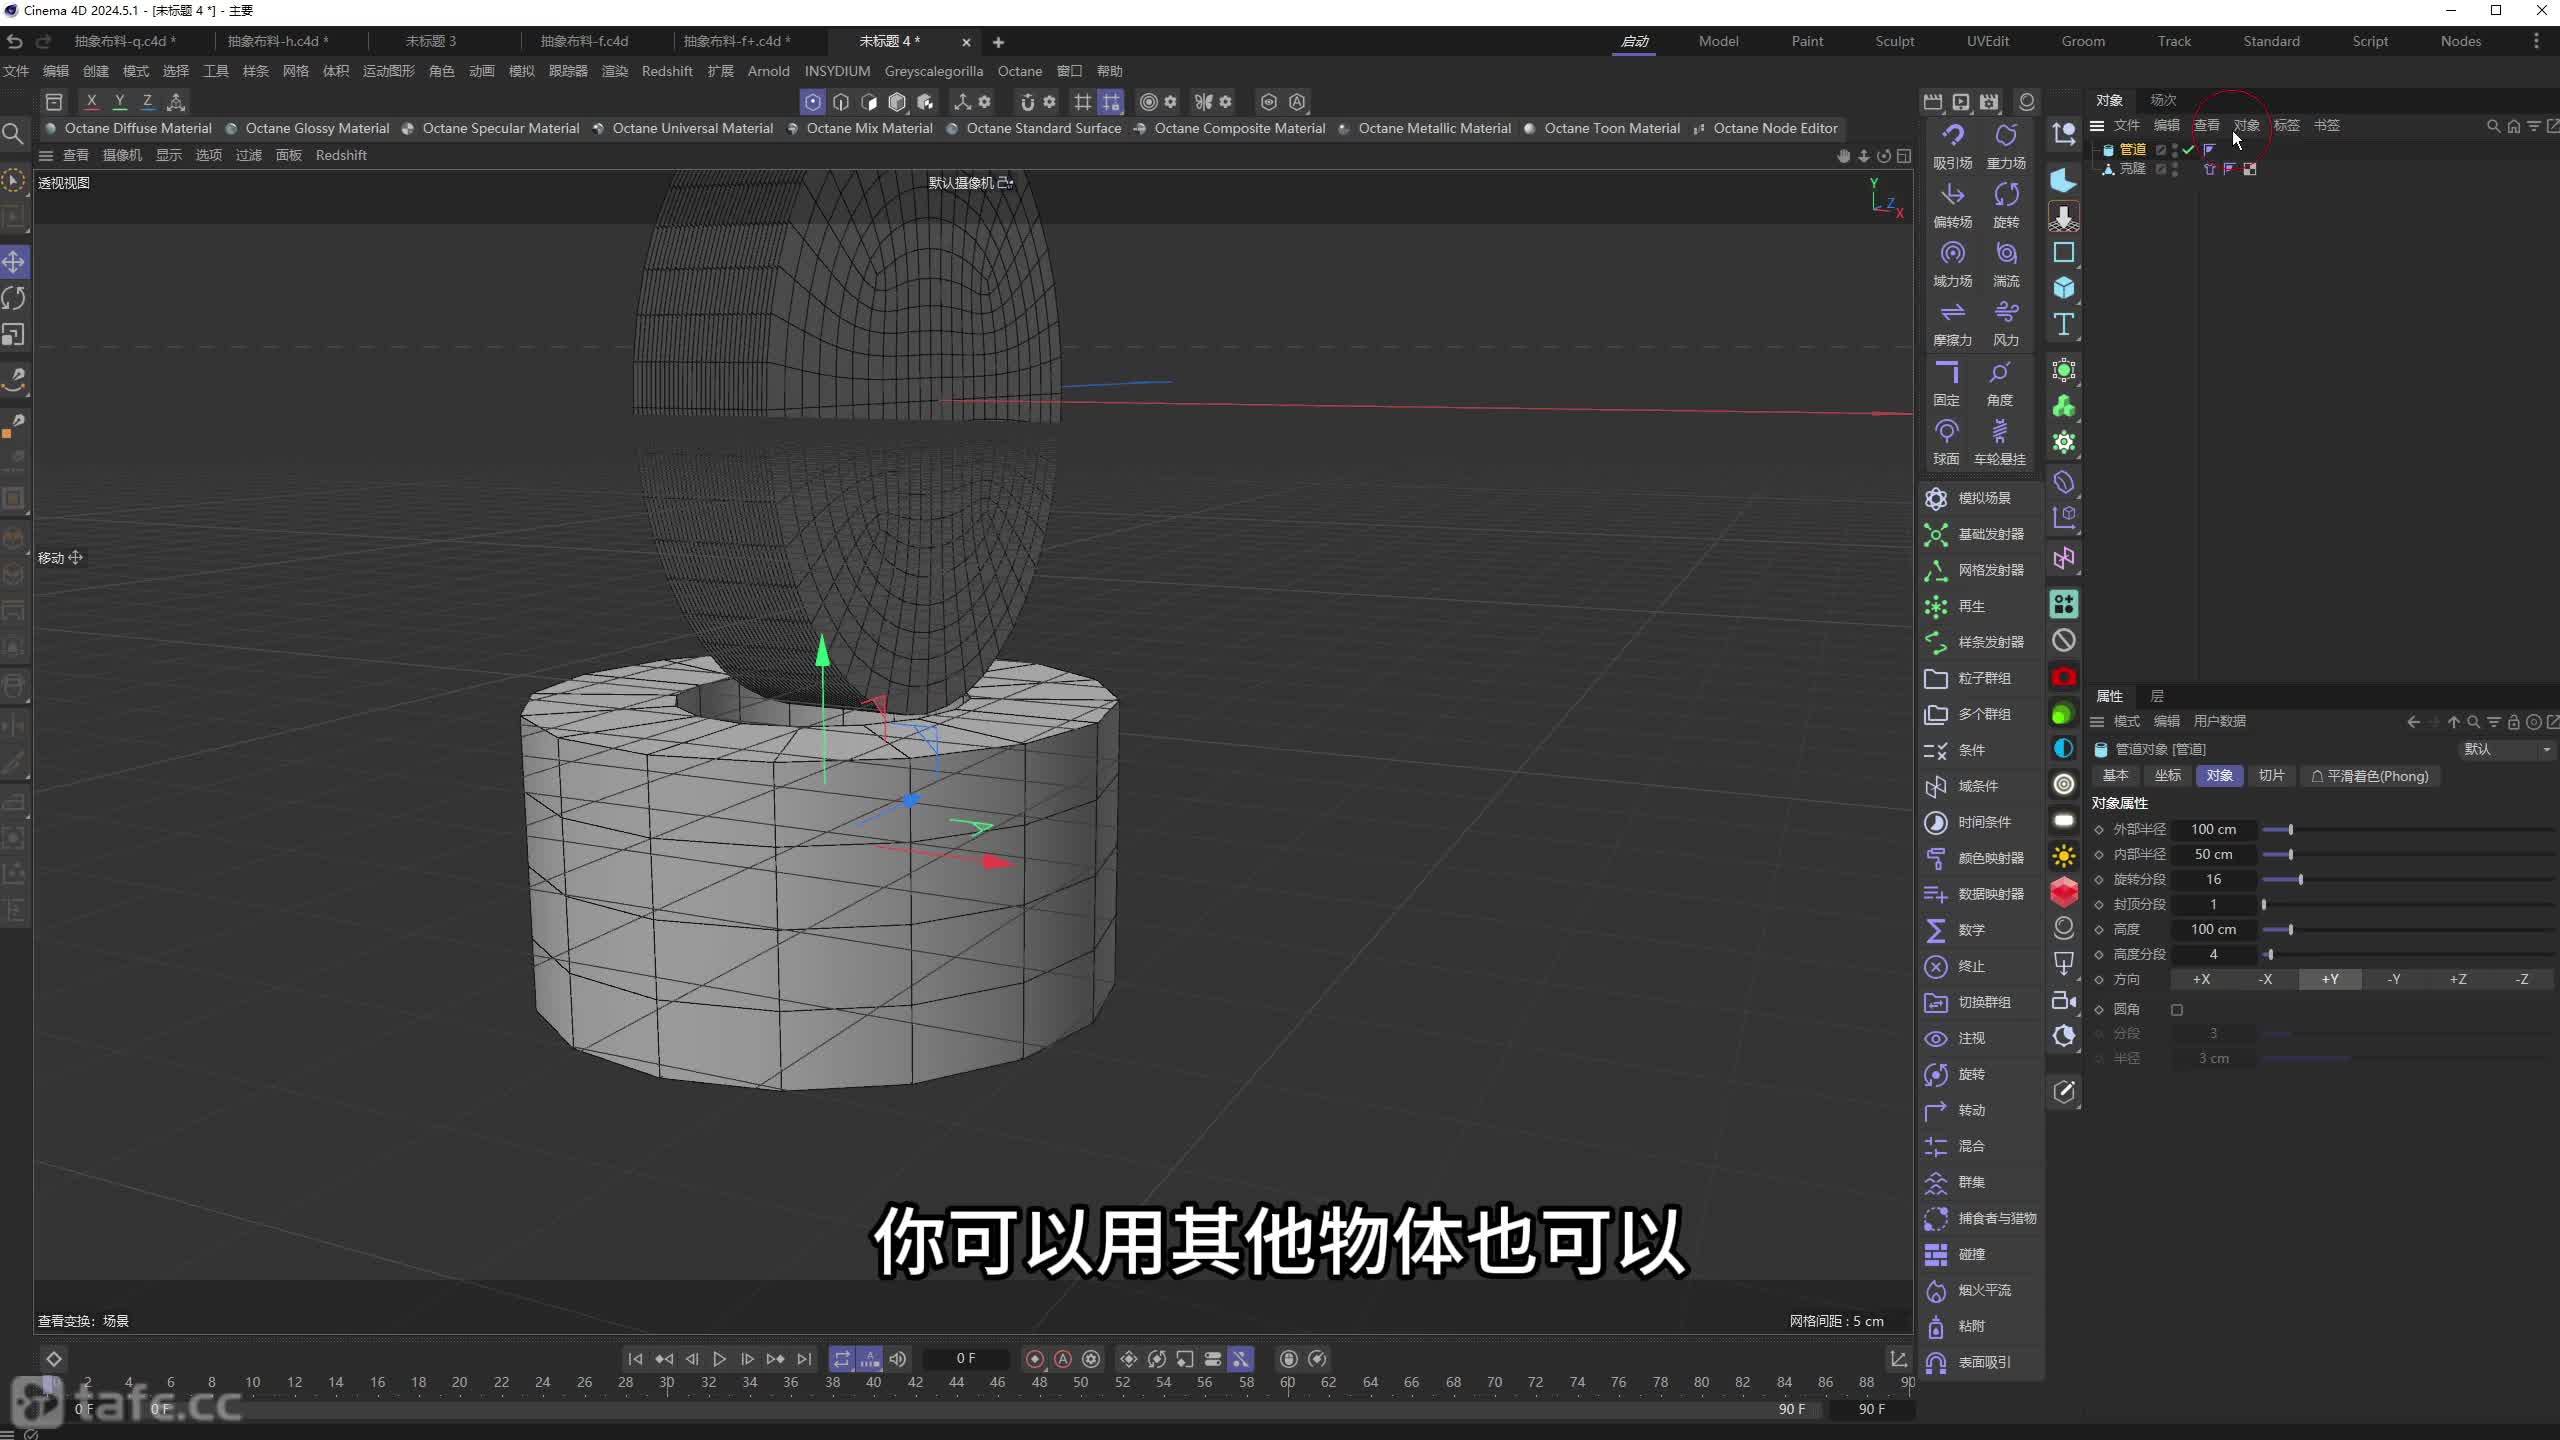
Task: Select the 克隆 object in object manager
Action: pyautogui.click(x=2132, y=169)
